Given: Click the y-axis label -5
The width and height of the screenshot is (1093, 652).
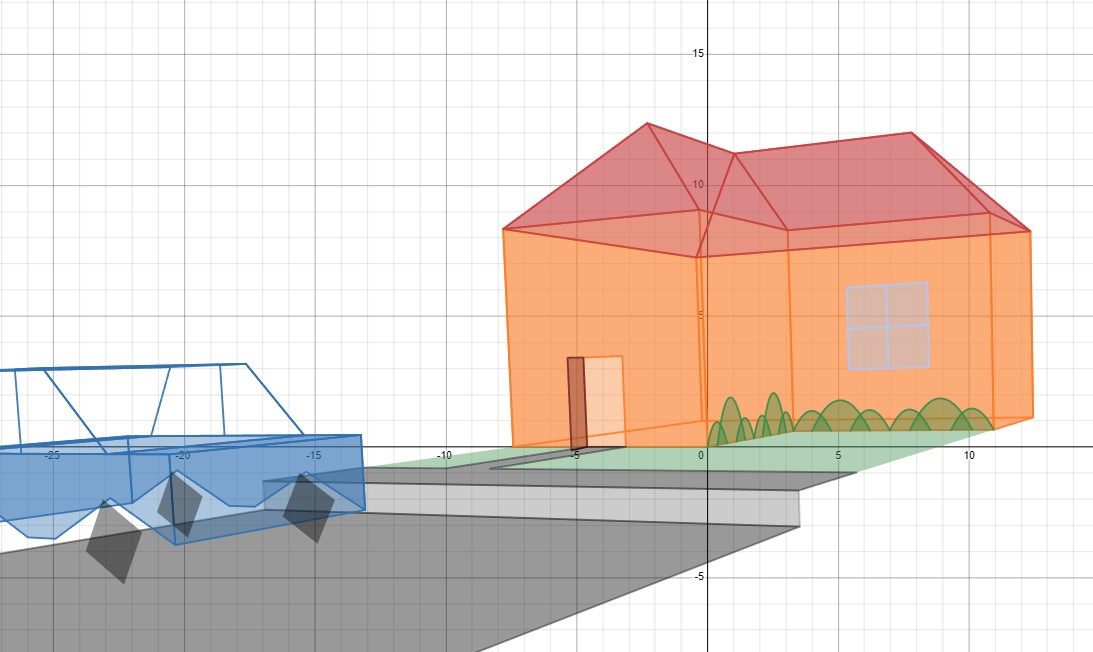Looking at the screenshot, I should 697,577.
